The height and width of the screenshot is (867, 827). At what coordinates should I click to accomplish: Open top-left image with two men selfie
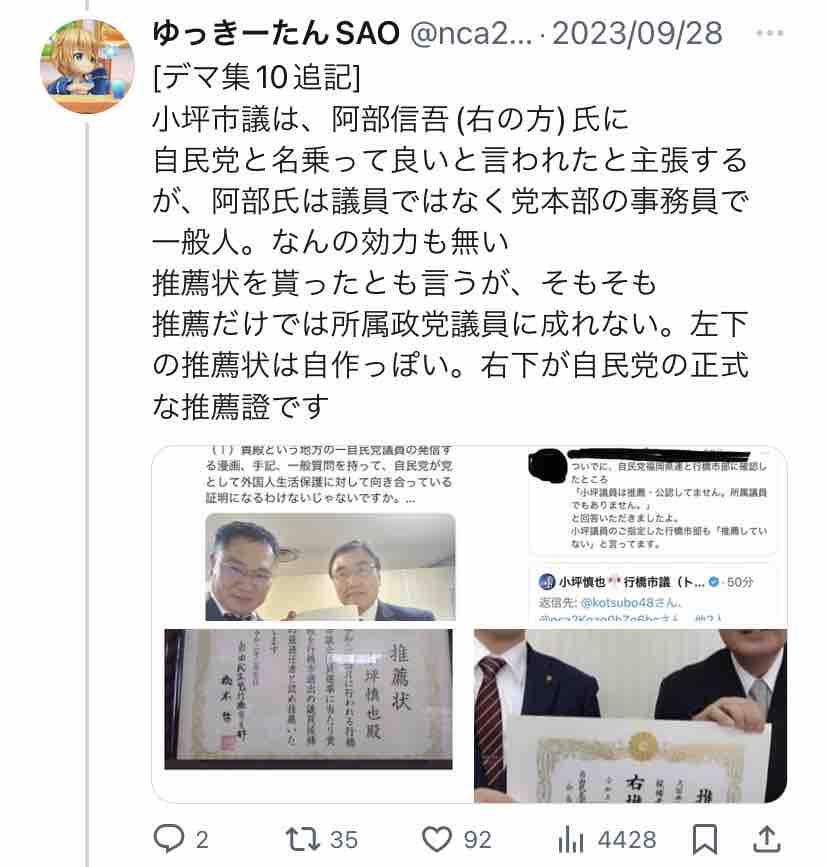(312, 534)
